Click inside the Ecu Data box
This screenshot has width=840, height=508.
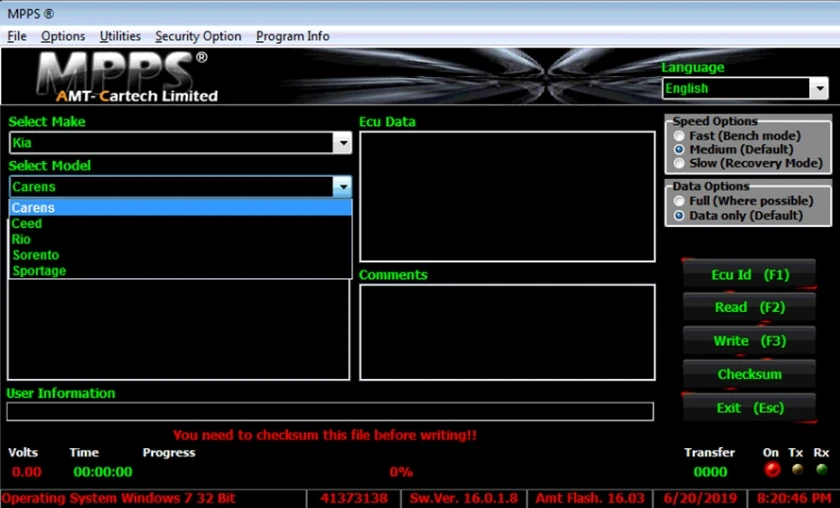click(x=507, y=197)
